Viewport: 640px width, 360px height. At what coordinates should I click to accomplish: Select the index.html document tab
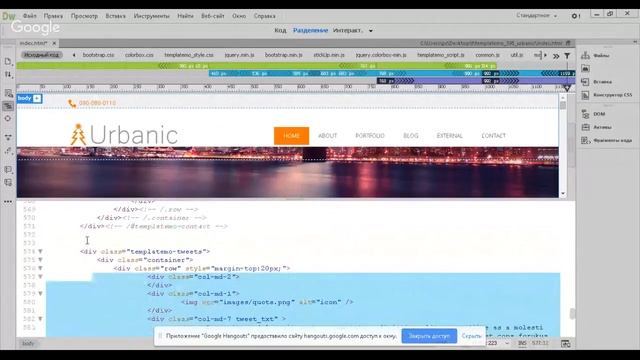(x=34, y=43)
